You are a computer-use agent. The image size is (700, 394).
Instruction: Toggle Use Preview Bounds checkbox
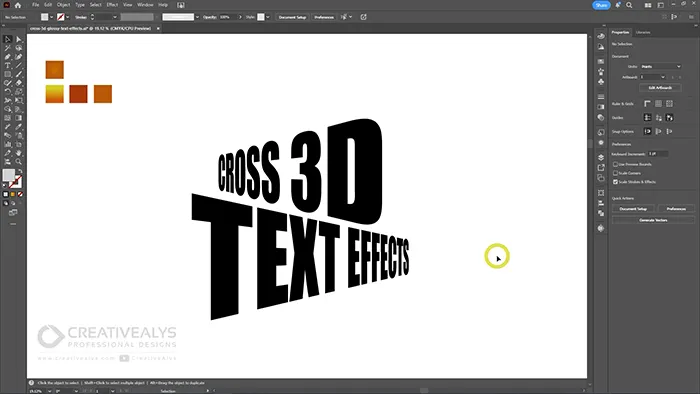point(615,164)
